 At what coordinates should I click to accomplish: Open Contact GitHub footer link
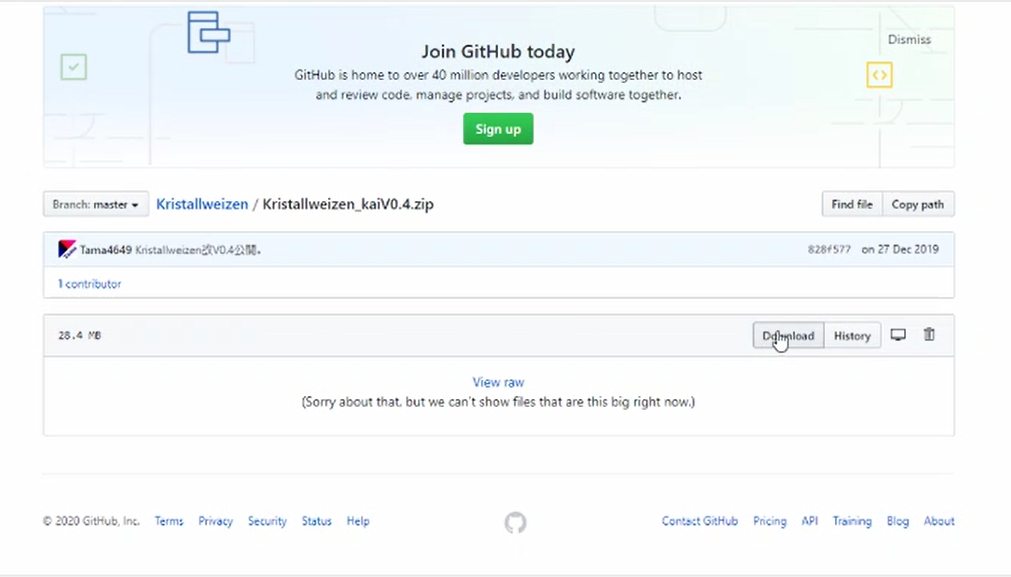tap(700, 521)
